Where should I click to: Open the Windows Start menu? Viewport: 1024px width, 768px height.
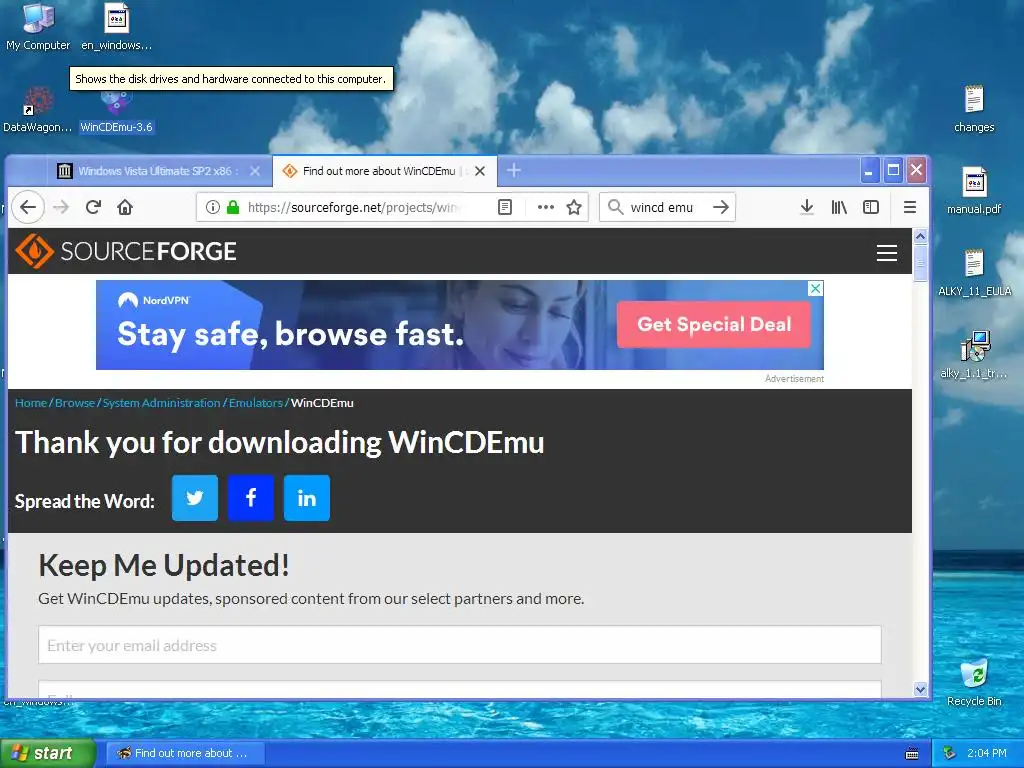[x=48, y=753]
